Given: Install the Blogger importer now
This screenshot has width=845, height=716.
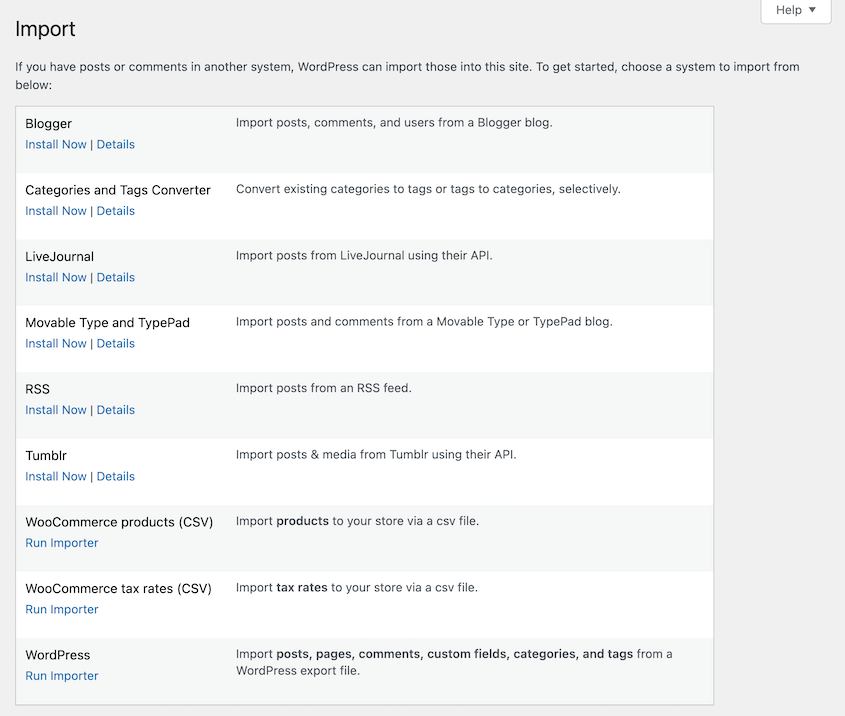Looking at the screenshot, I should coord(56,144).
